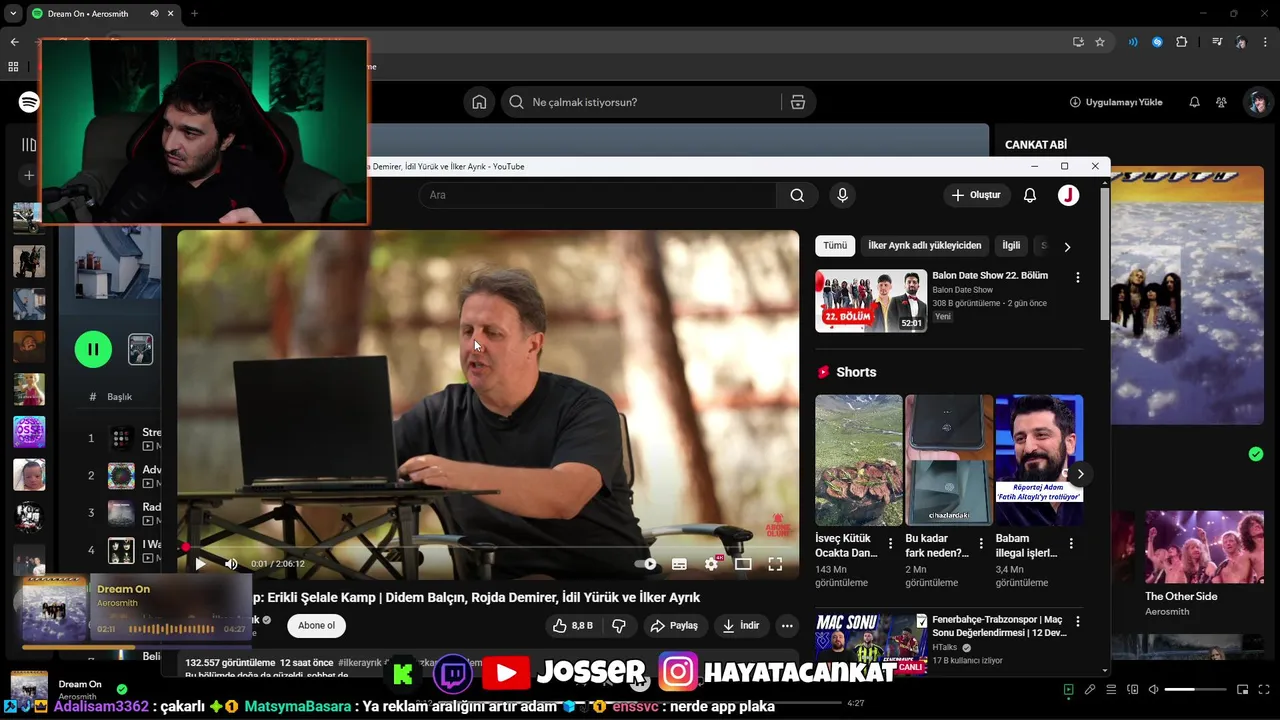Play the YouTube video
This screenshot has width=1280, height=720.
click(x=200, y=564)
